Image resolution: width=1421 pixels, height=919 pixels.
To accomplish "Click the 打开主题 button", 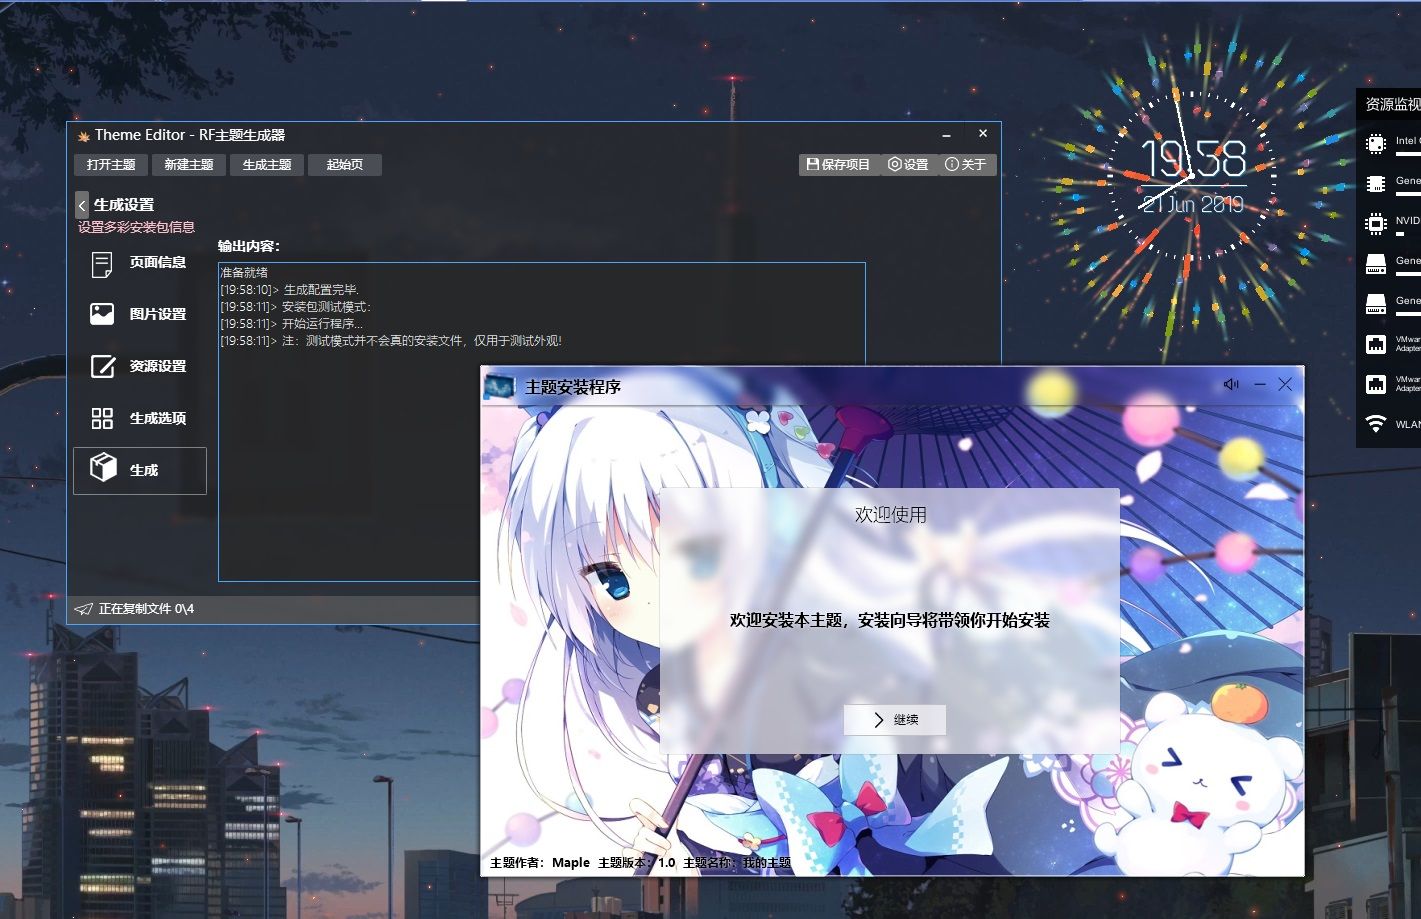I will click(x=111, y=165).
